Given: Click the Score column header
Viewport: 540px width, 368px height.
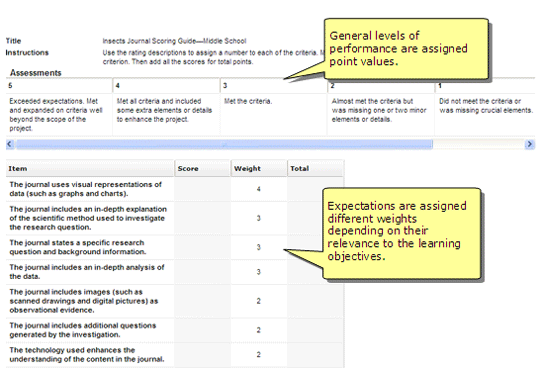Looking at the screenshot, I should tap(202, 169).
